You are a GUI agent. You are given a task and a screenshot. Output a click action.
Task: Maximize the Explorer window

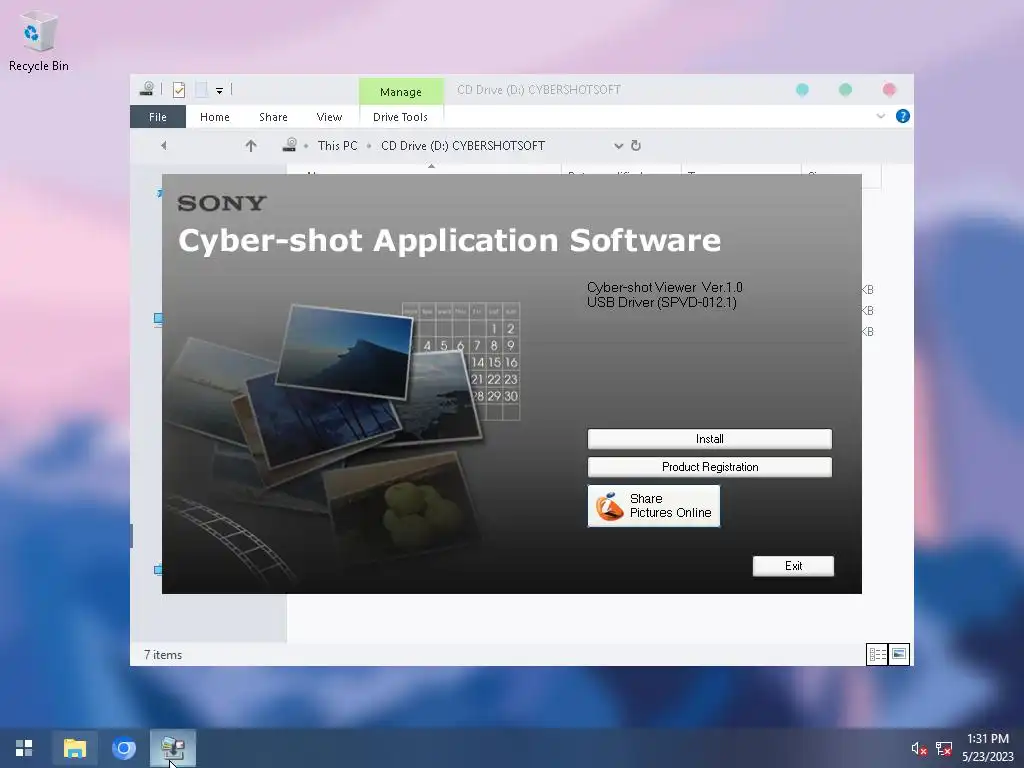point(845,89)
